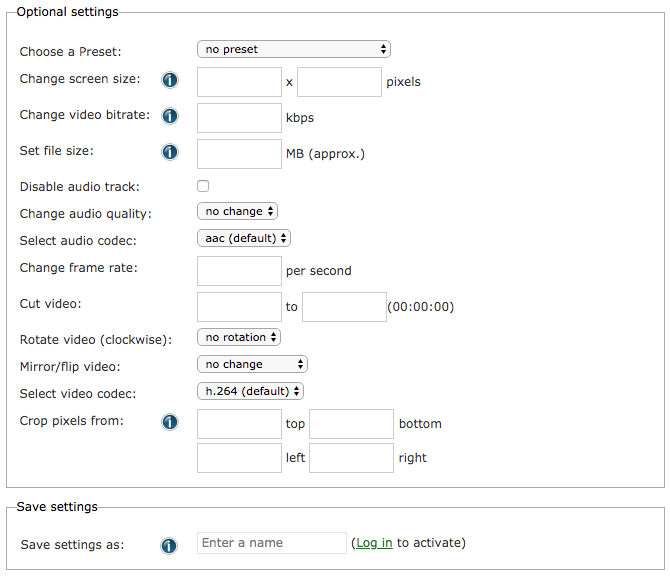Click info icon beside Save settings as

tap(170, 546)
